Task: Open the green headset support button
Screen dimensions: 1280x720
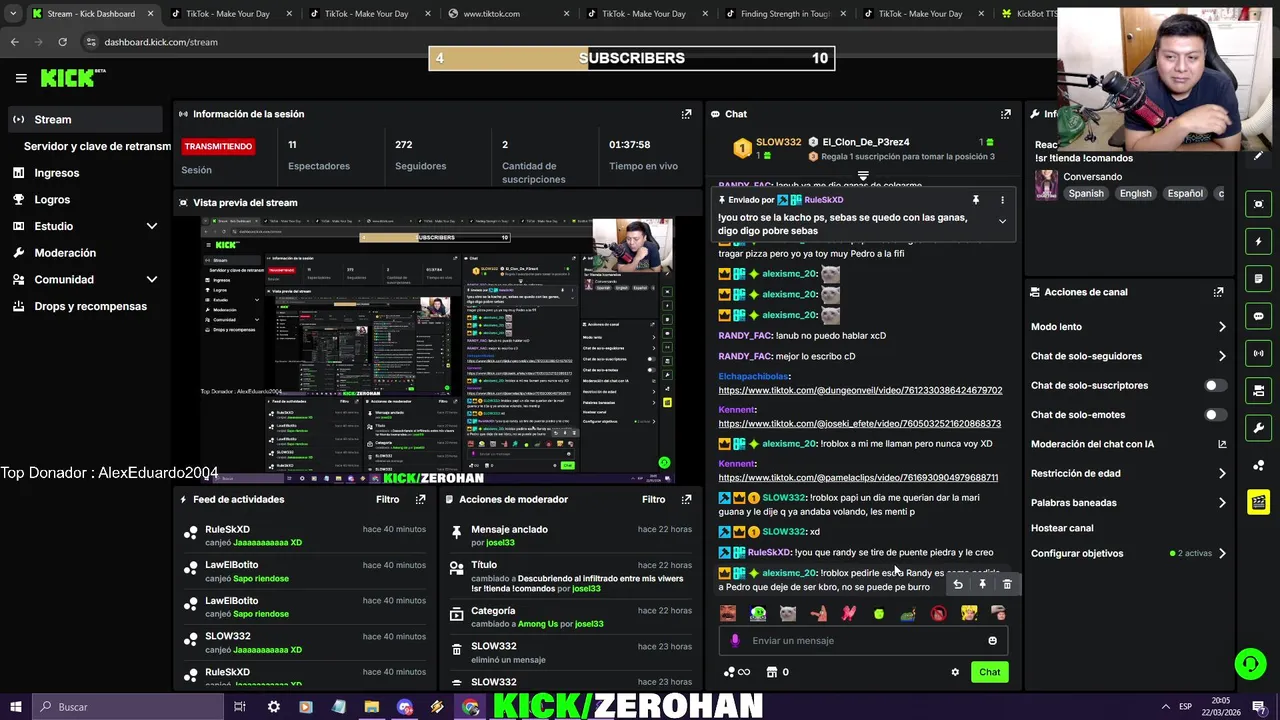Action: [x=1249, y=664]
